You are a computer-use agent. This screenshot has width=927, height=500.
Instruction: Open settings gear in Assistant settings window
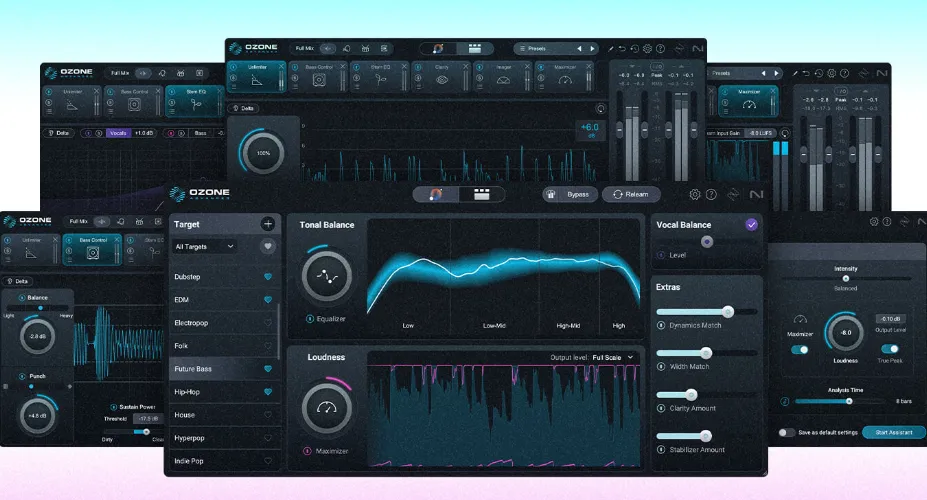point(874,222)
